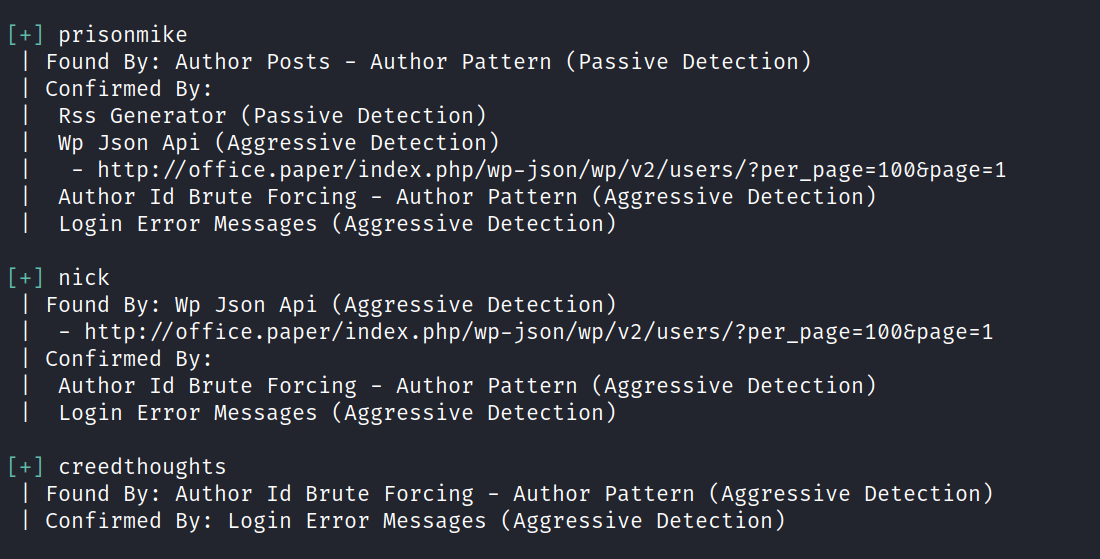Click Author Id Brute Forcing line under prisonmike
This screenshot has height=559, width=1100.
(x=467, y=197)
